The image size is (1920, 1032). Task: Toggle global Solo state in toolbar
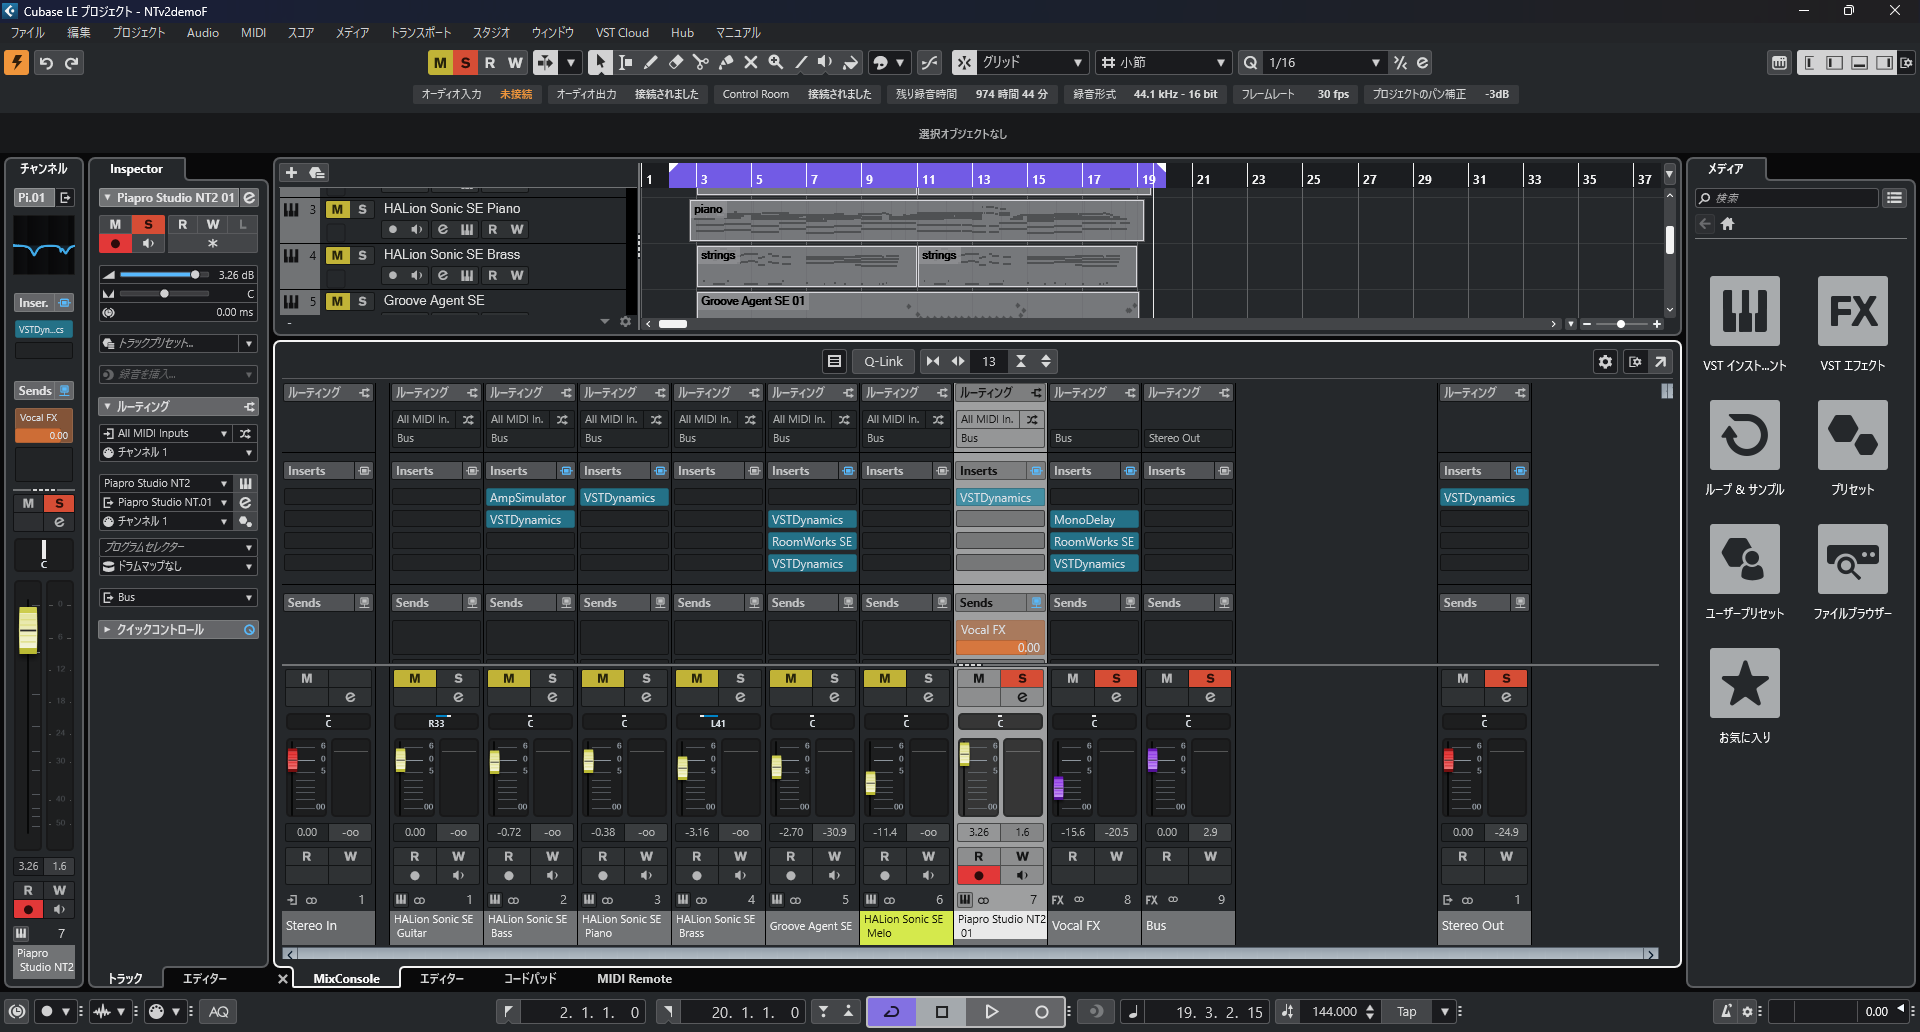tap(465, 63)
